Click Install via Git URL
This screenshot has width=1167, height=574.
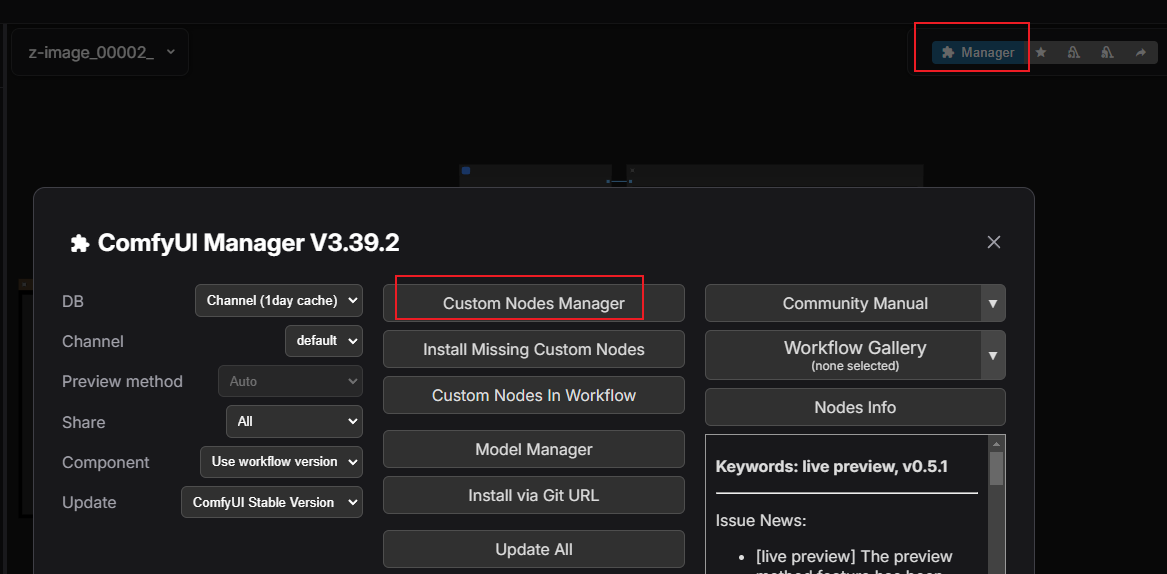click(534, 495)
